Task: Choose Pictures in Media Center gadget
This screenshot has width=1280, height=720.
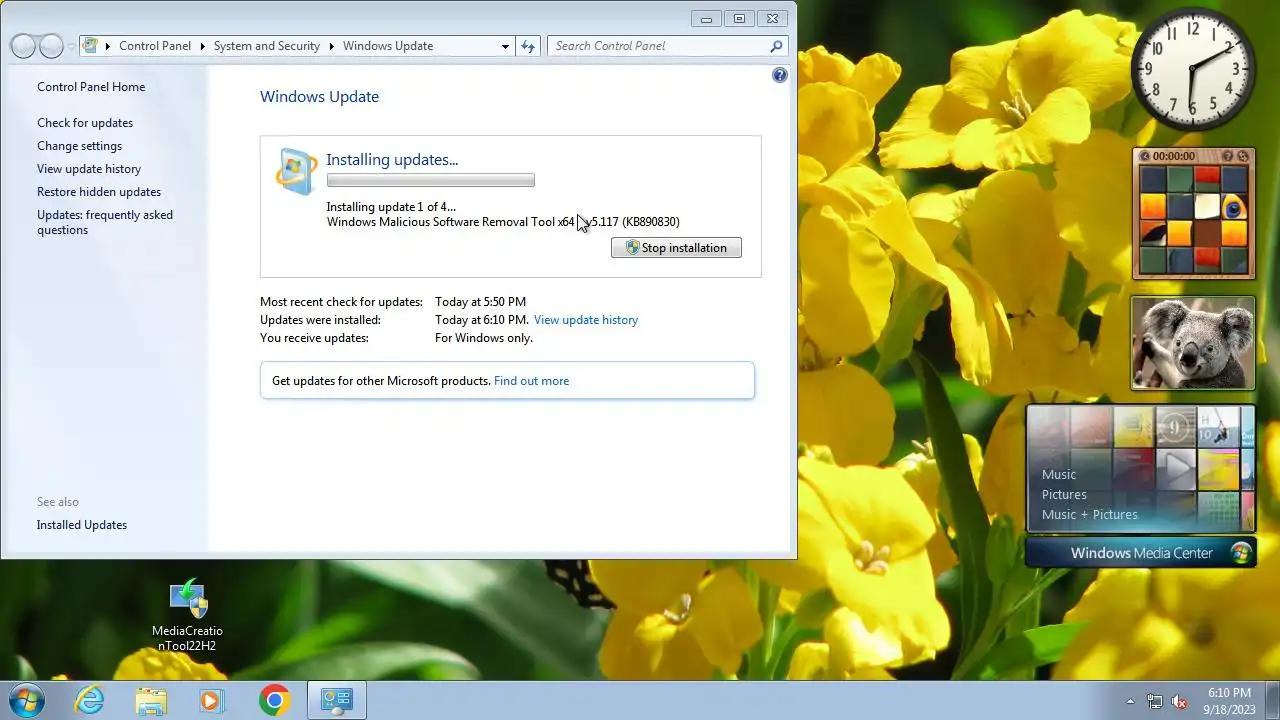Action: click(x=1064, y=494)
